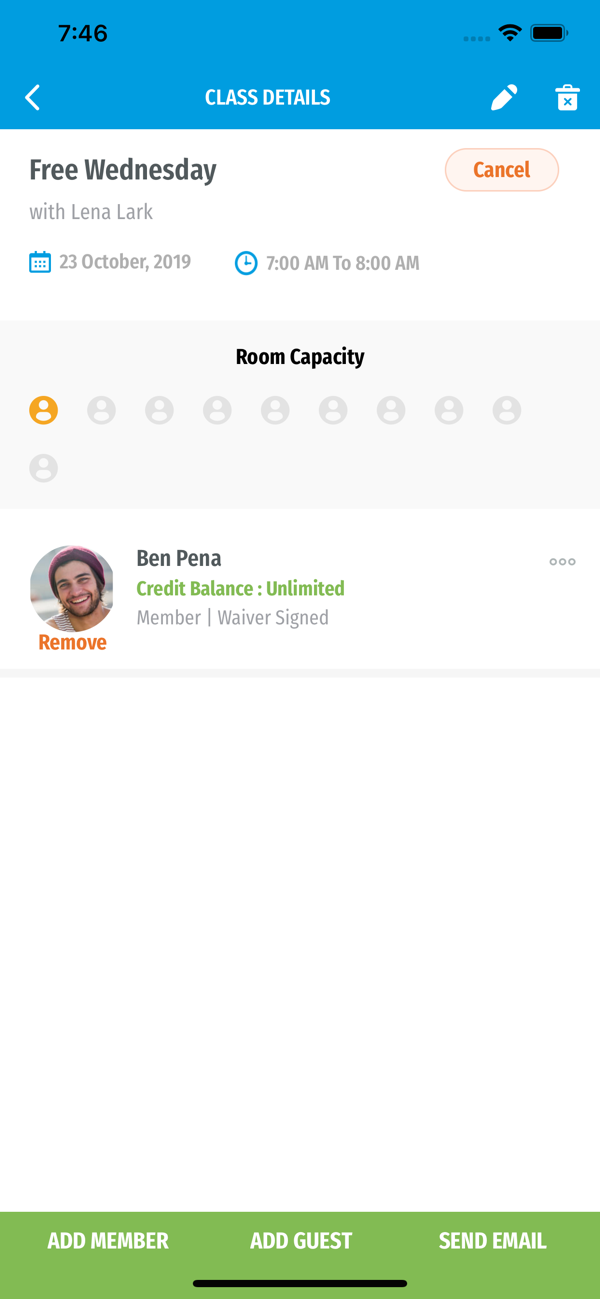
Task: Tap the clock icon beside the time
Action: click(x=246, y=263)
